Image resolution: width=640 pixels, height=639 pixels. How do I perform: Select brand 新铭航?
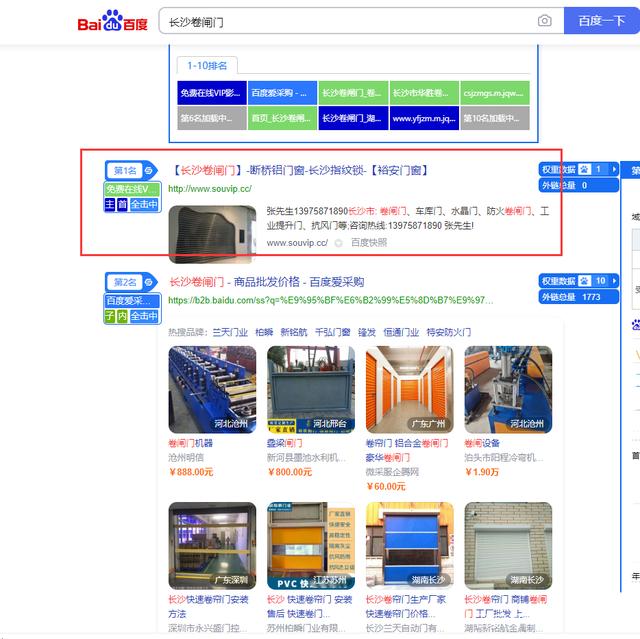(294, 332)
